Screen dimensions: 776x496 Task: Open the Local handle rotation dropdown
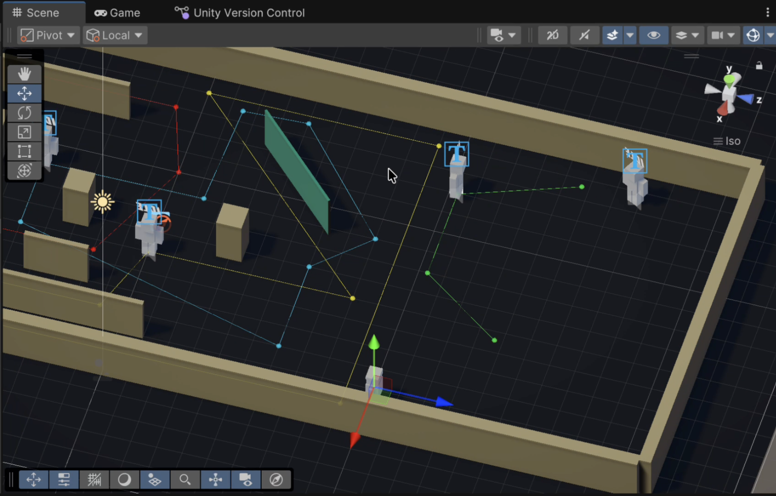[x=115, y=35]
